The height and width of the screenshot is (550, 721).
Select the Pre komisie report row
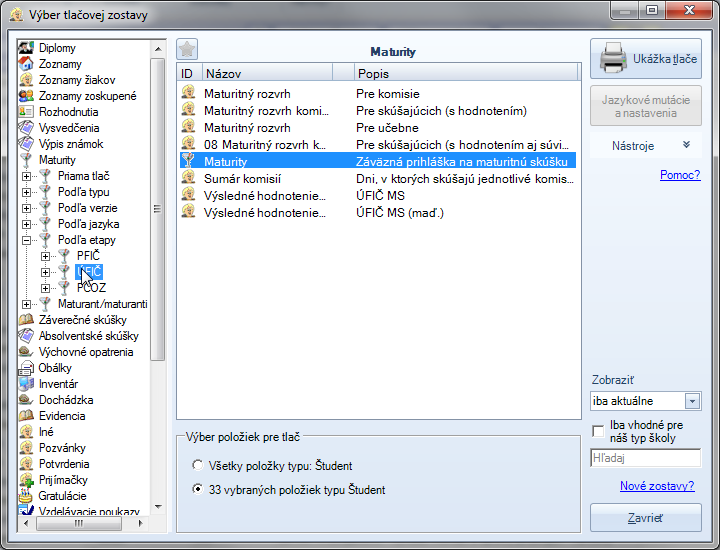[378, 93]
